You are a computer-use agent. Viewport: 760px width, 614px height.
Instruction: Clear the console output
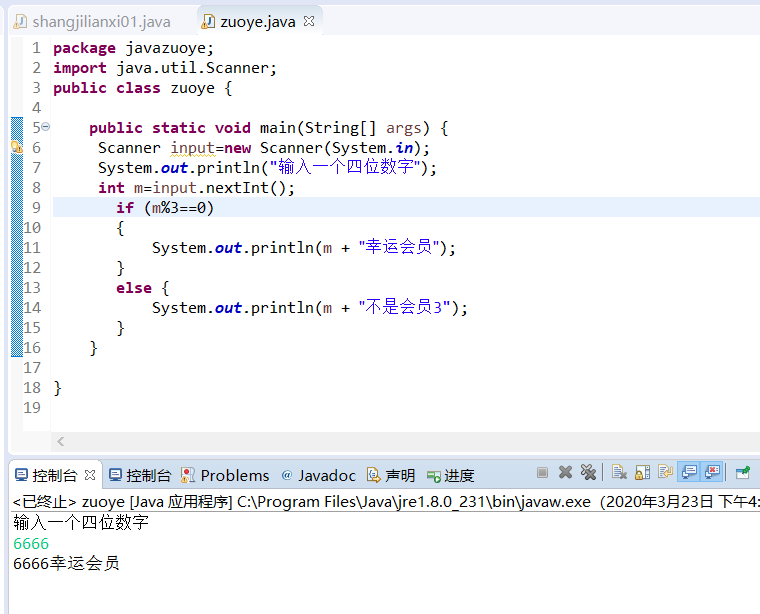pos(619,472)
